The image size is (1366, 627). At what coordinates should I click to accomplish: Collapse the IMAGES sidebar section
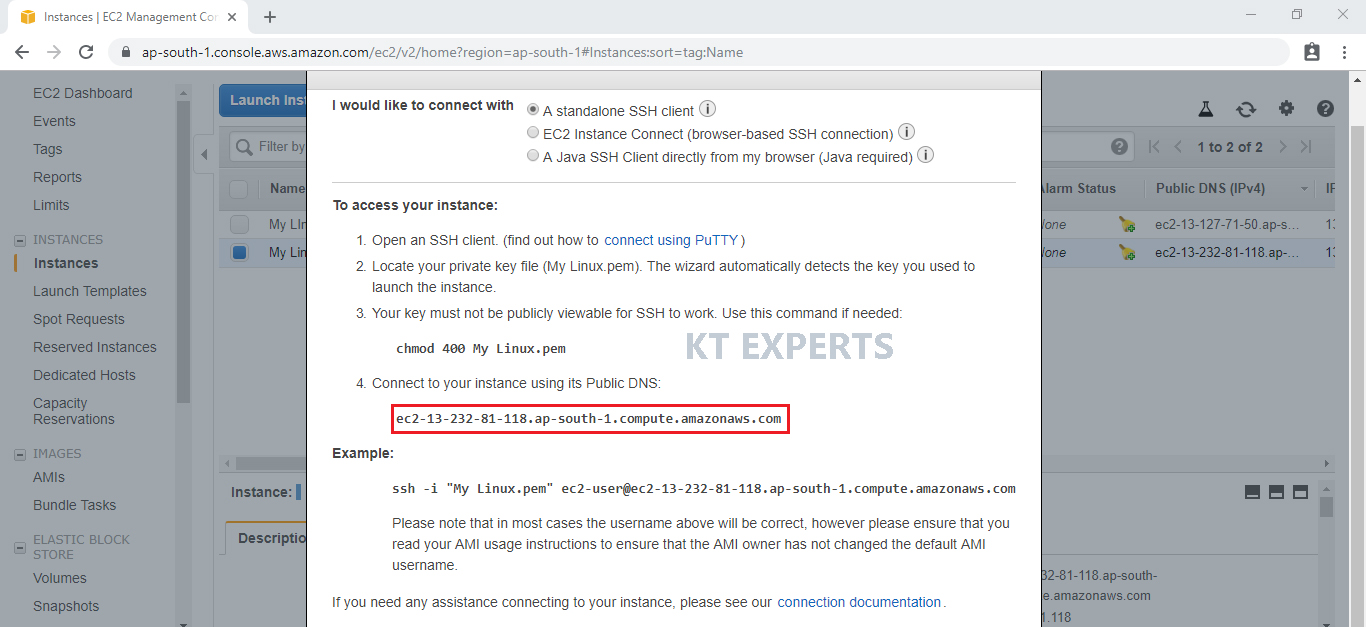click(x=20, y=454)
